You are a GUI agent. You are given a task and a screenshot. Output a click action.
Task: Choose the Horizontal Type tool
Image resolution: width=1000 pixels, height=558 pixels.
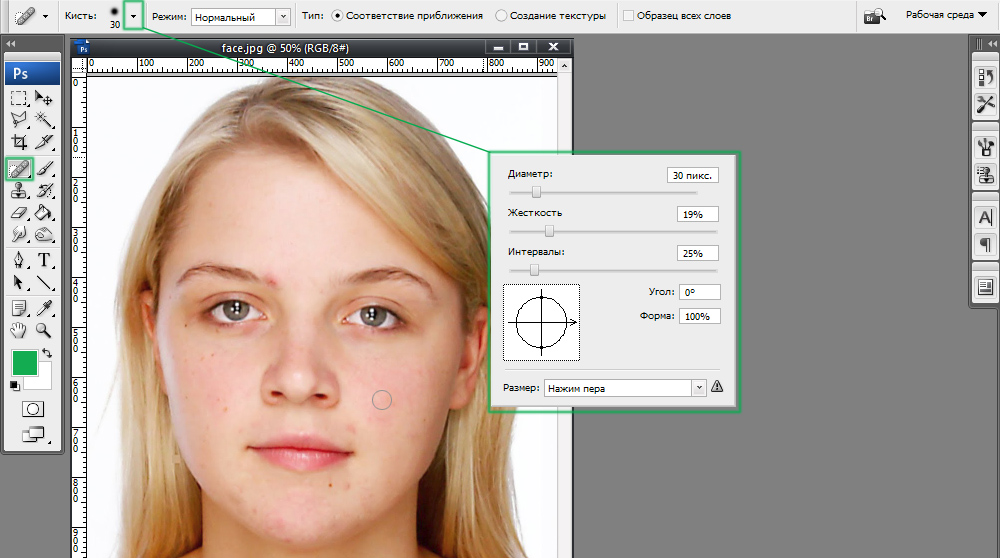coord(44,261)
